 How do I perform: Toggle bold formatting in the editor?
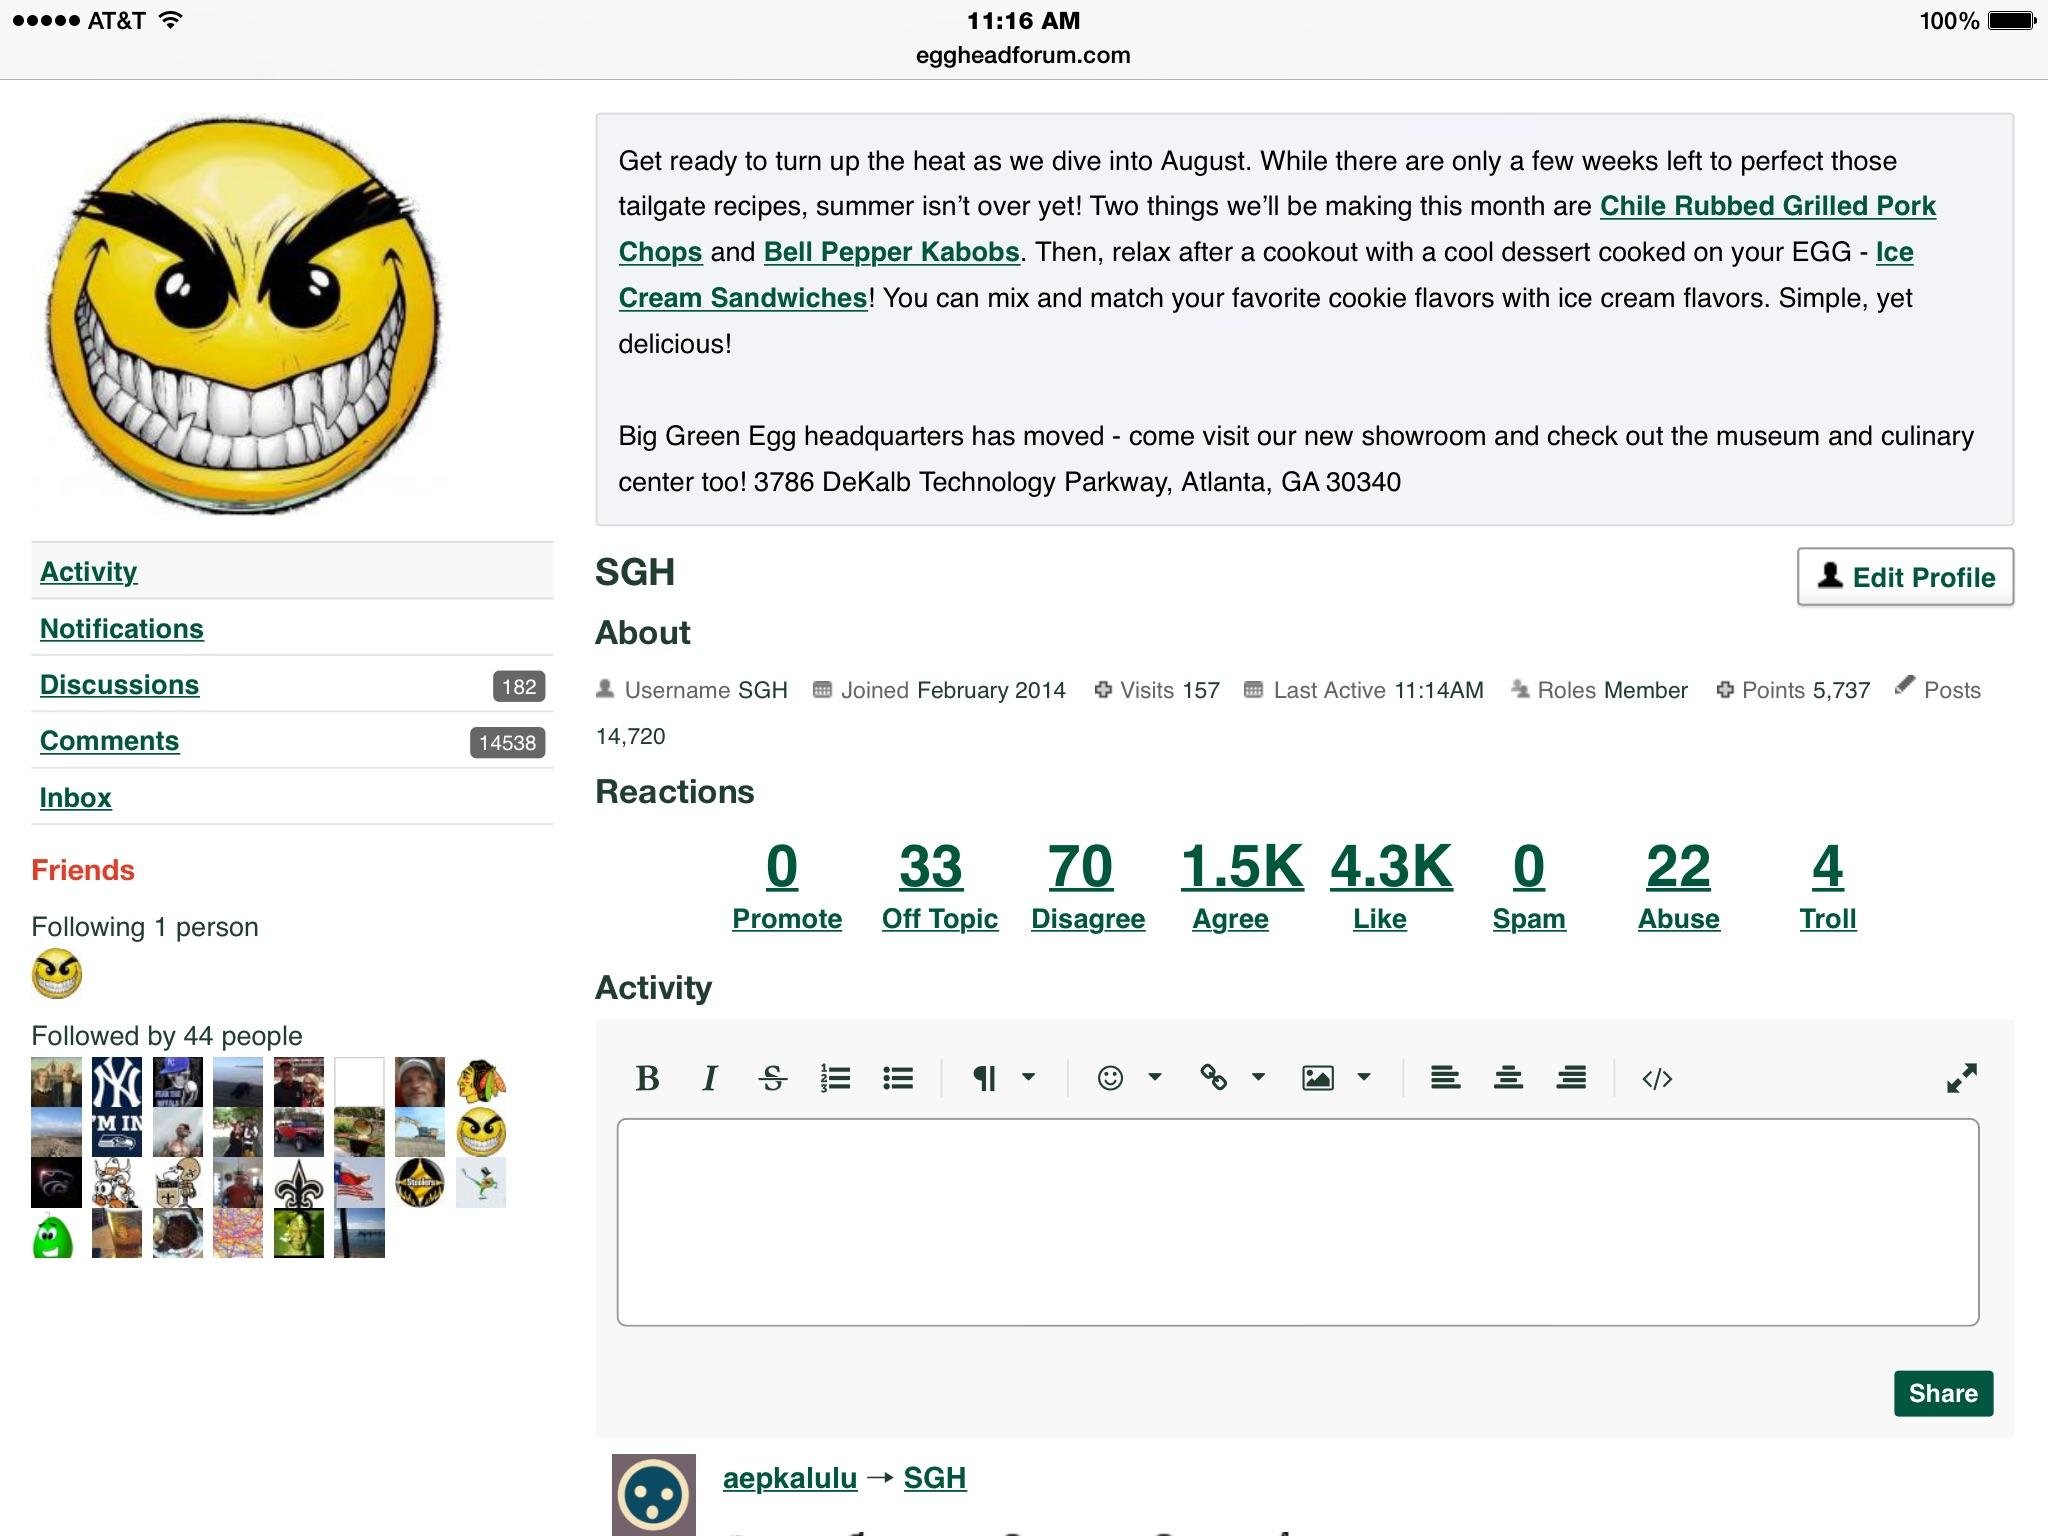pos(647,1078)
